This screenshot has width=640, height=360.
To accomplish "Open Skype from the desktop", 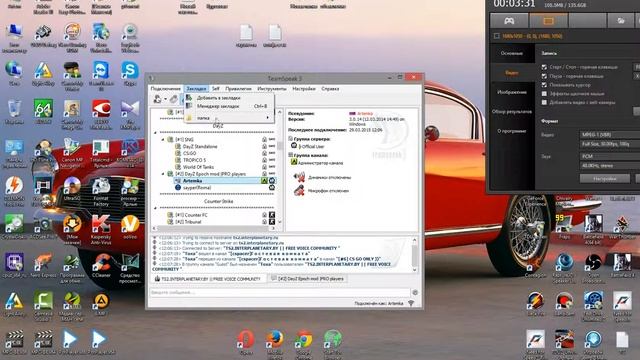I will 130,73.
